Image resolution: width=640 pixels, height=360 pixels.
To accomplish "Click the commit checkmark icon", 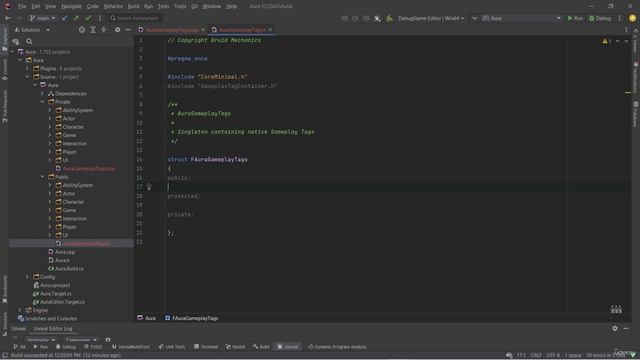I will coord(88,18).
